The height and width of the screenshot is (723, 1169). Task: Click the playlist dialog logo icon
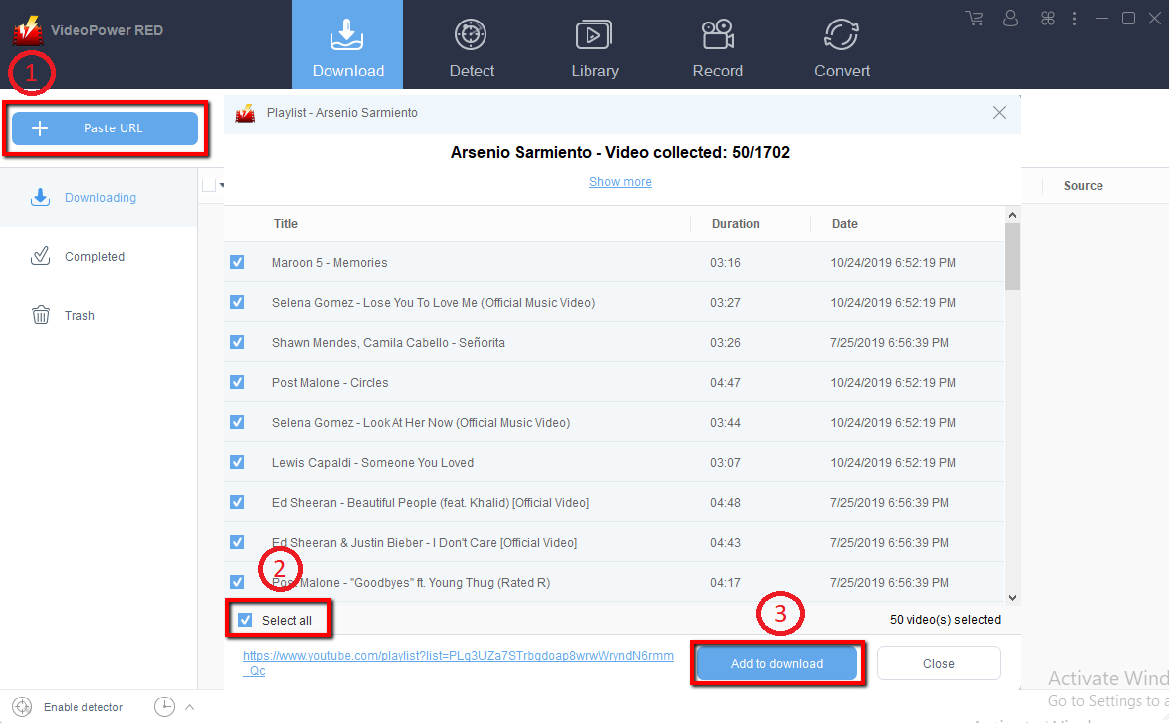pyautogui.click(x=245, y=113)
